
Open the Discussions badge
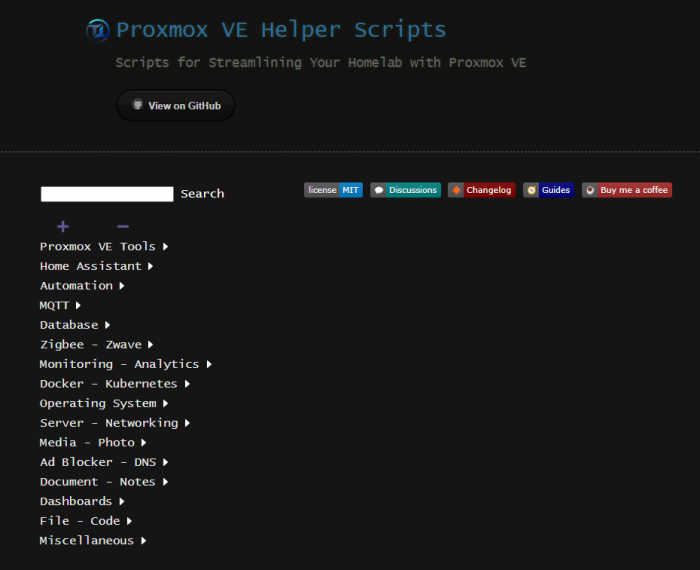(x=405, y=190)
